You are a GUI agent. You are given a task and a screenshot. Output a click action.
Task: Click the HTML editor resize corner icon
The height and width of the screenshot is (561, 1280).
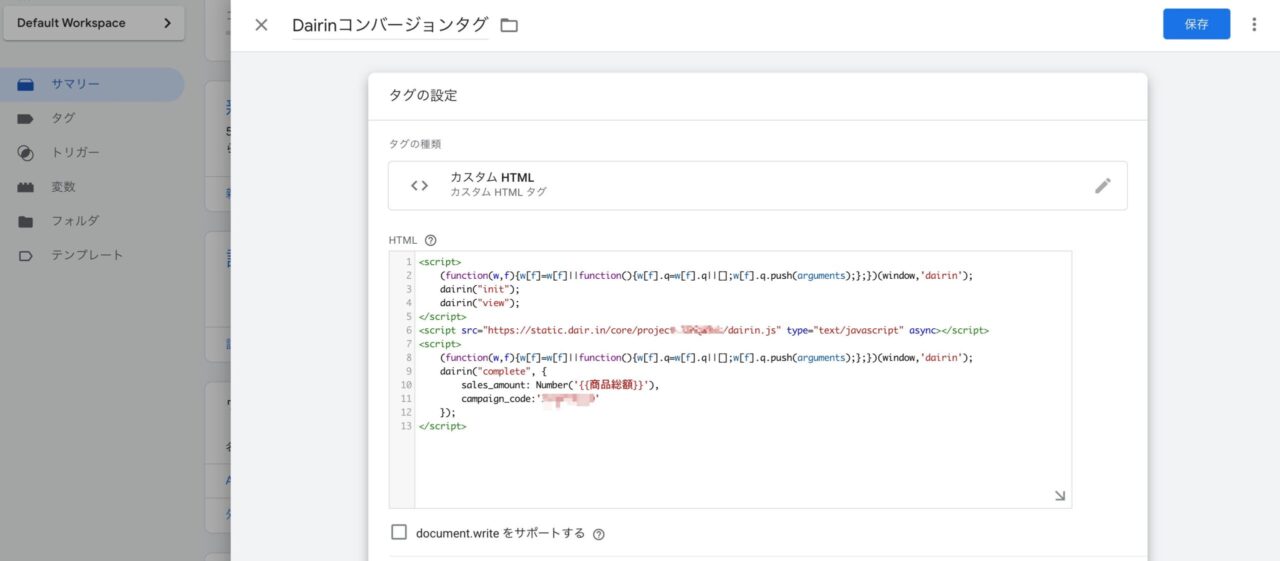1059,496
